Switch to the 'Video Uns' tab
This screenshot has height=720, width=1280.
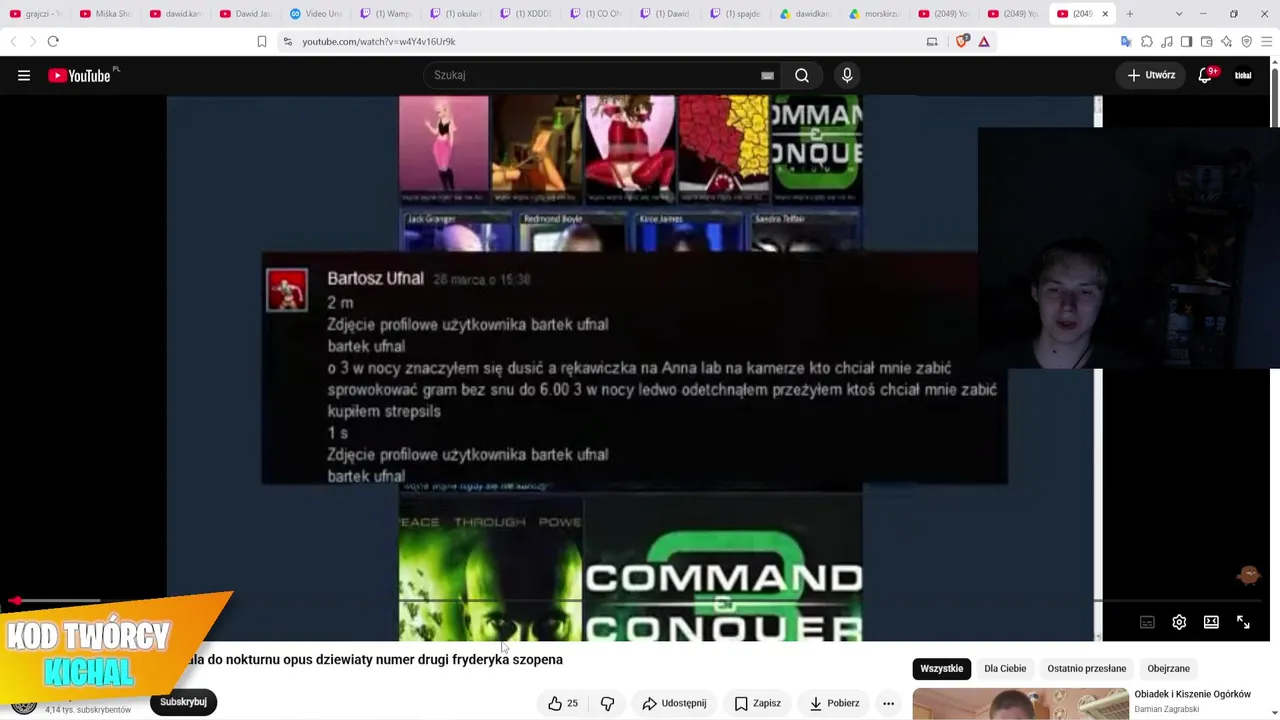coord(316,14)
